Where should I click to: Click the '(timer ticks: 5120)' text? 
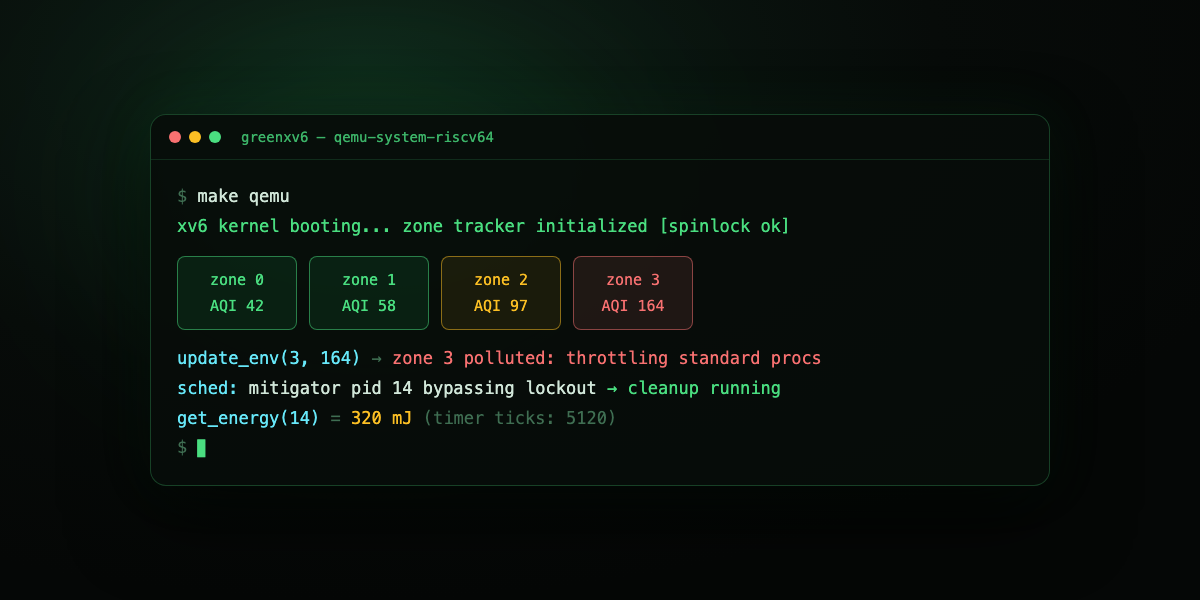tap(520, 418)
